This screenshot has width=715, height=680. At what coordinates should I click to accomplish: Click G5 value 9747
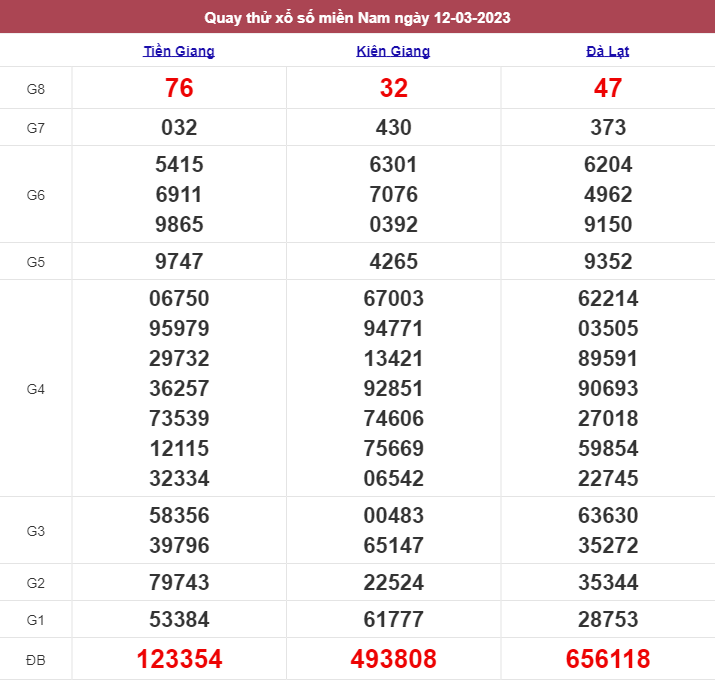(179, 262)
